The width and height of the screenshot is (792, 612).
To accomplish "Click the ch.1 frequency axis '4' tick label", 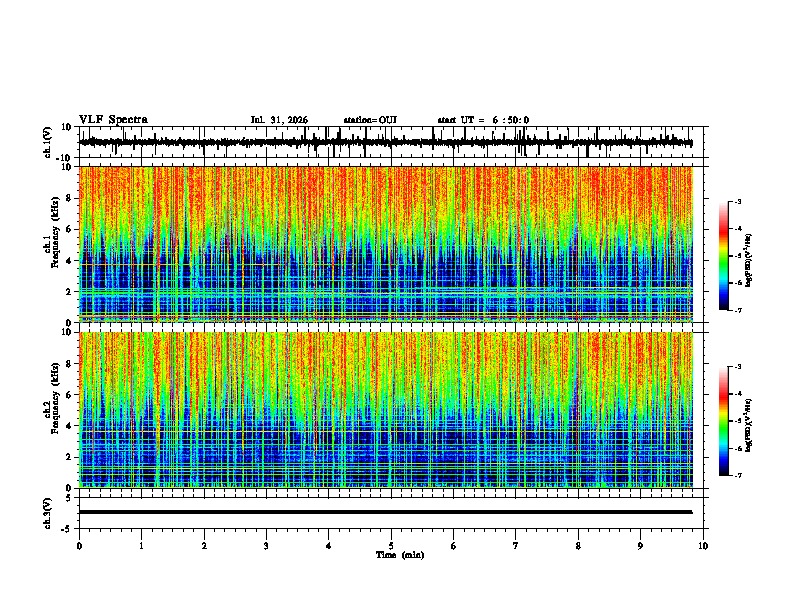I will (x=69, y=261).
